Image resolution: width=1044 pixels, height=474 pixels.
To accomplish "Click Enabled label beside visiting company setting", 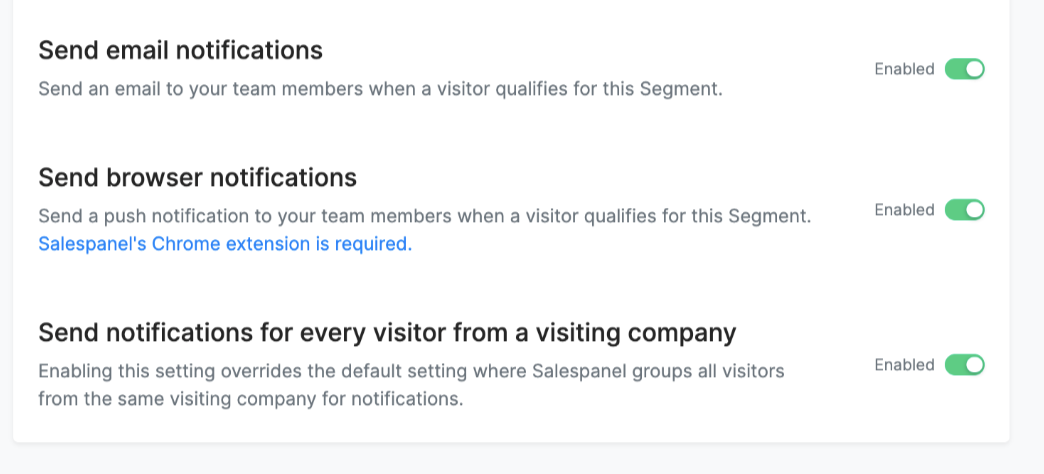I will [x=904, y=365].
